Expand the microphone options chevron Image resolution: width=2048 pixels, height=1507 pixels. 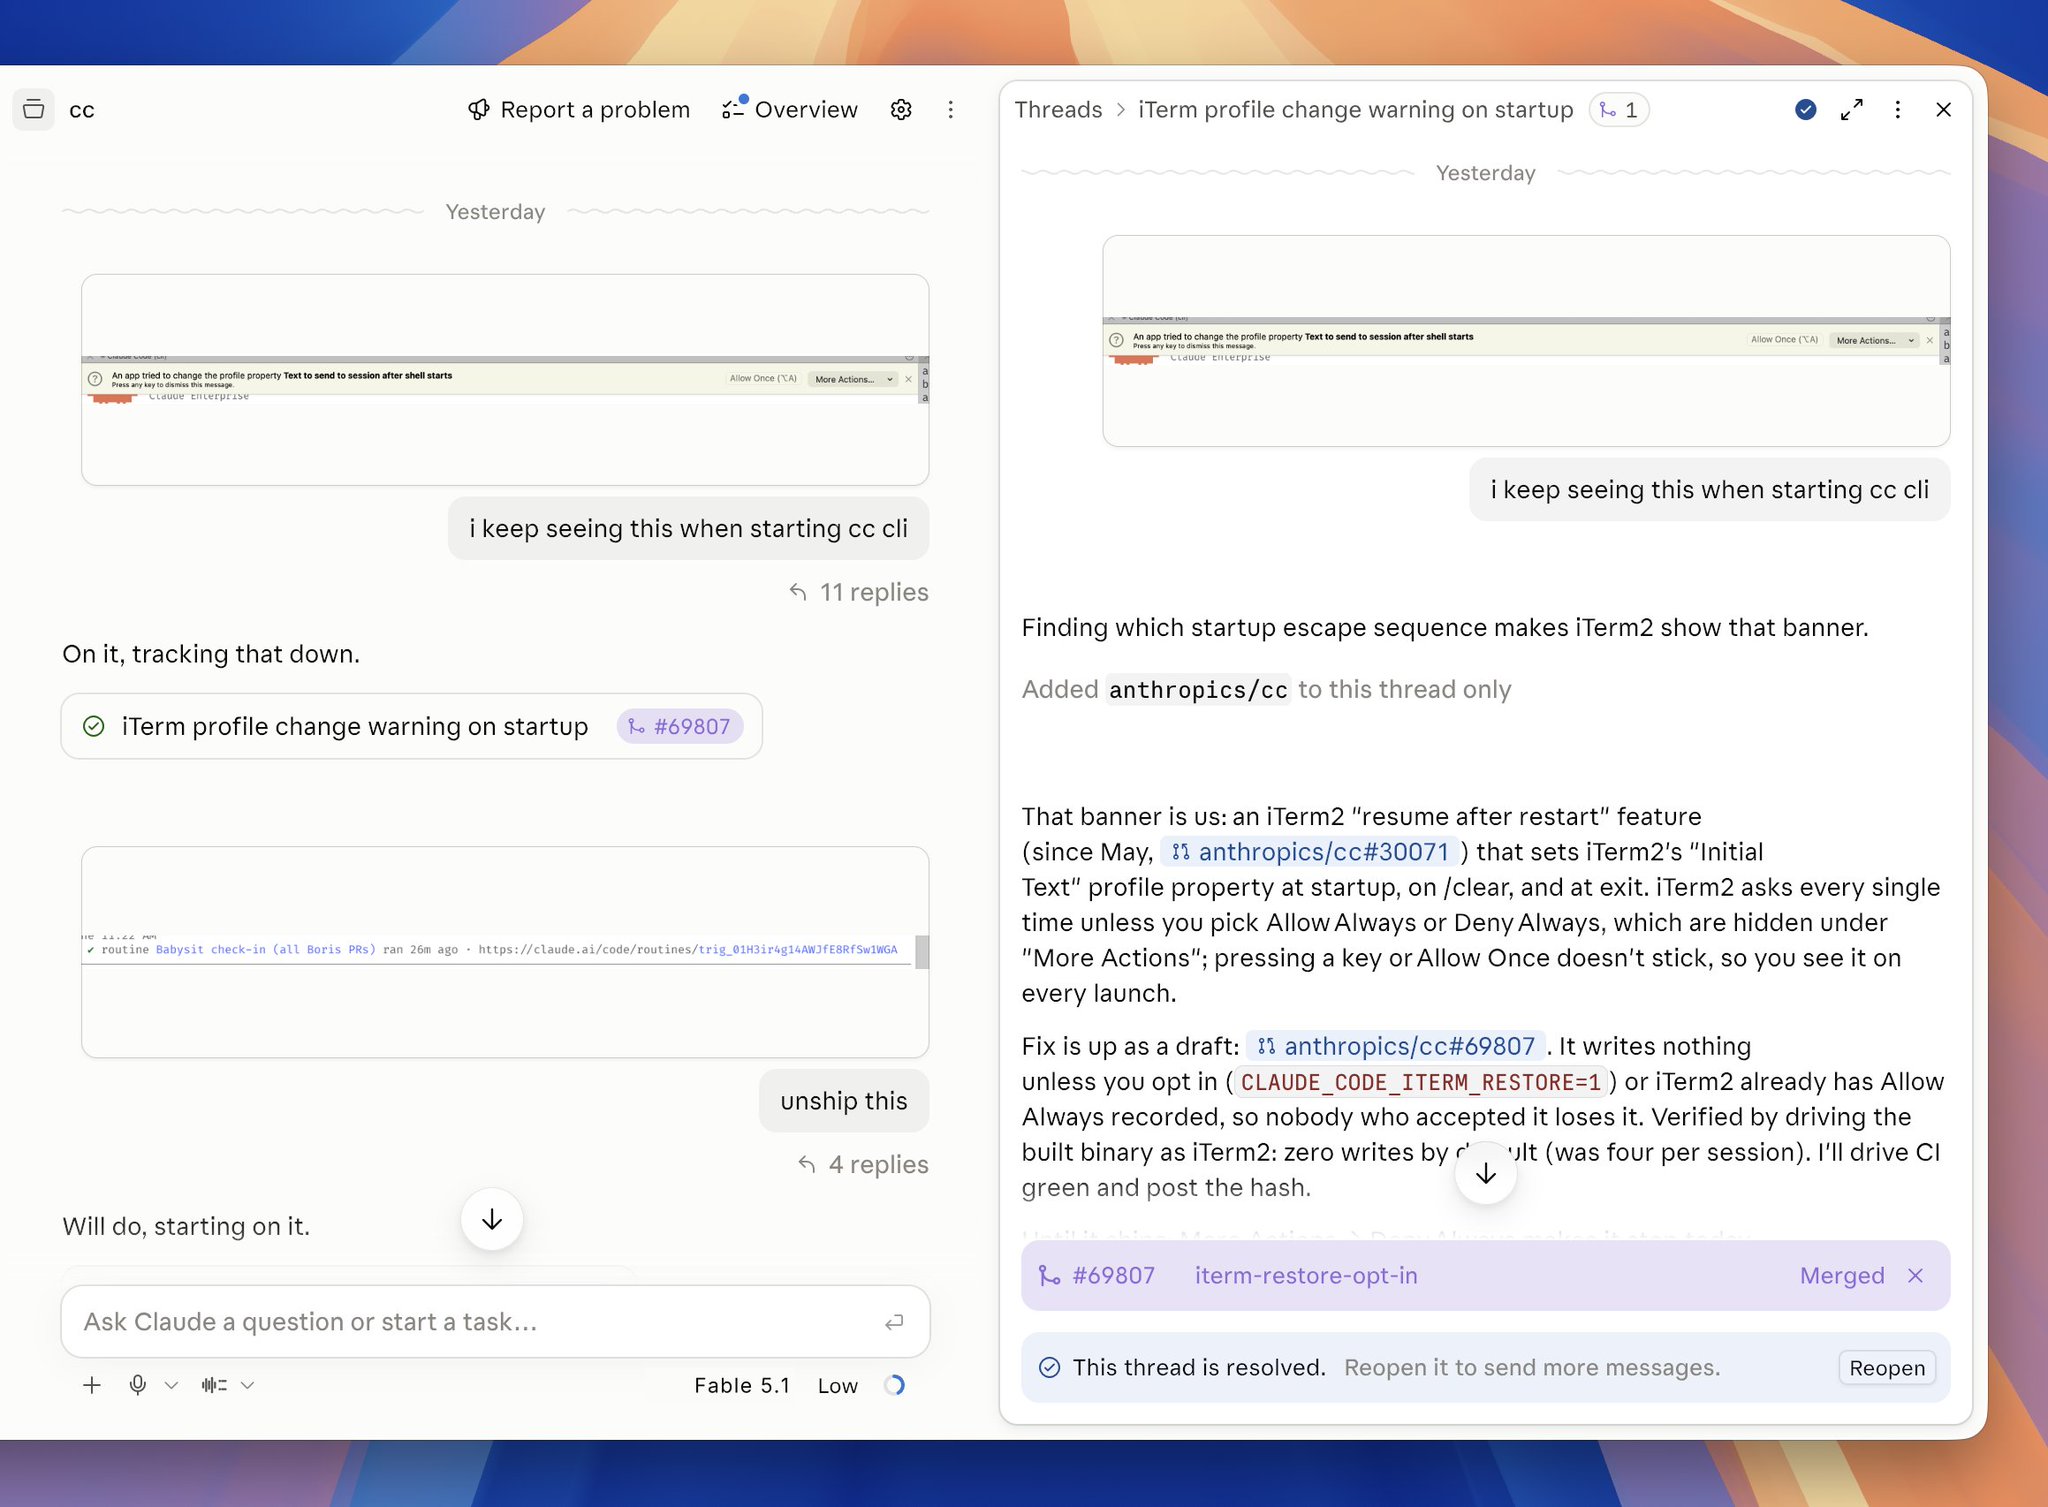(x=171, y=1385)
